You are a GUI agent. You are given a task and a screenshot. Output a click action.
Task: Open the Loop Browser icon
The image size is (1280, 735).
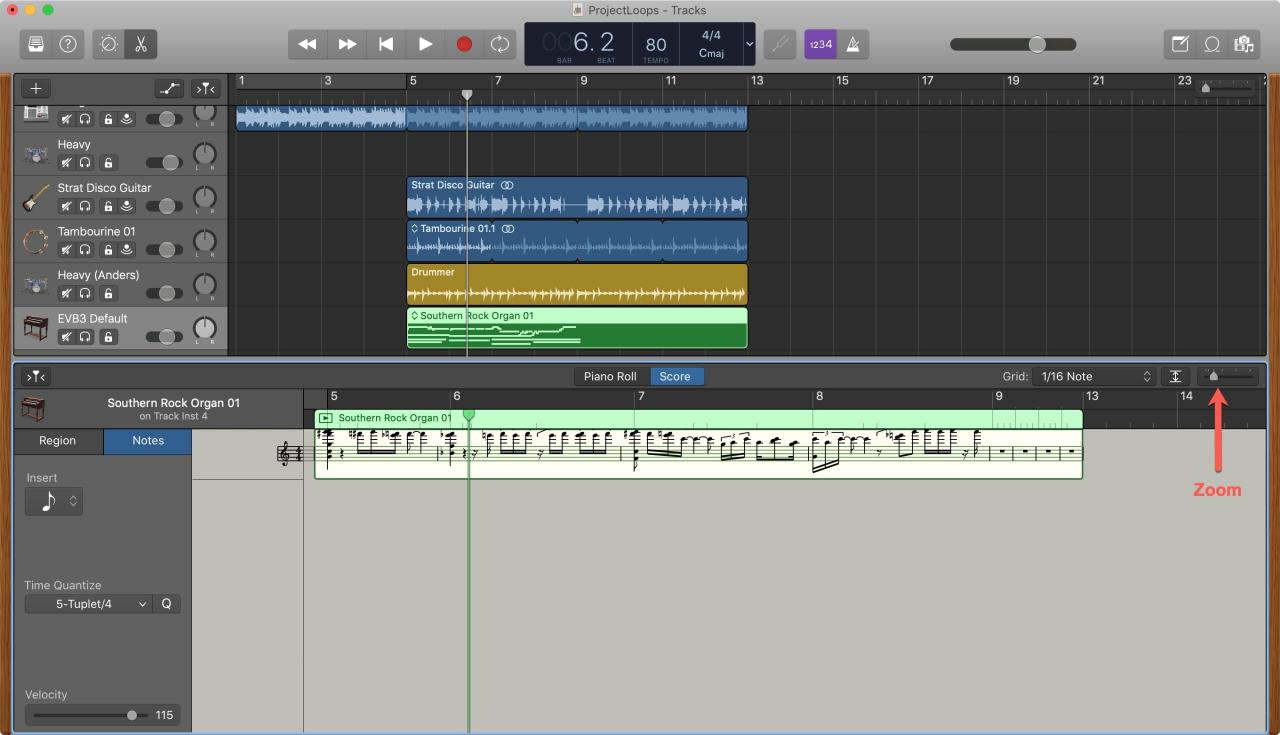tap(1212, 44)
